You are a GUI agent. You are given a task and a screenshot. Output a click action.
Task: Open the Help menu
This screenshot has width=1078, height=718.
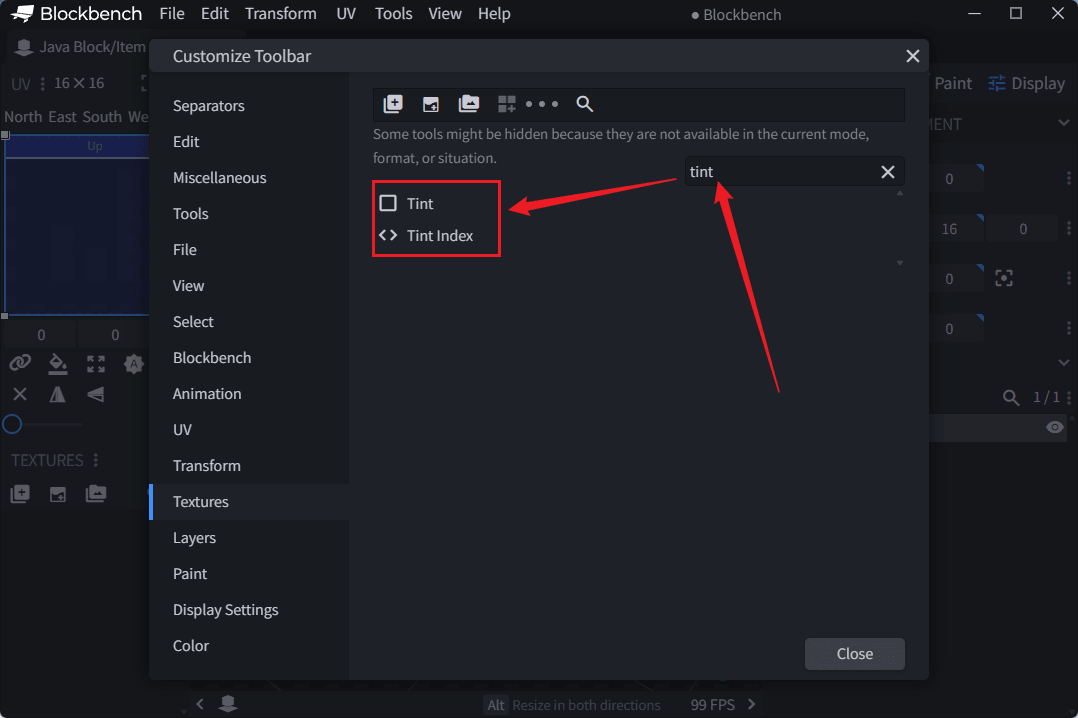pos(494,14)
